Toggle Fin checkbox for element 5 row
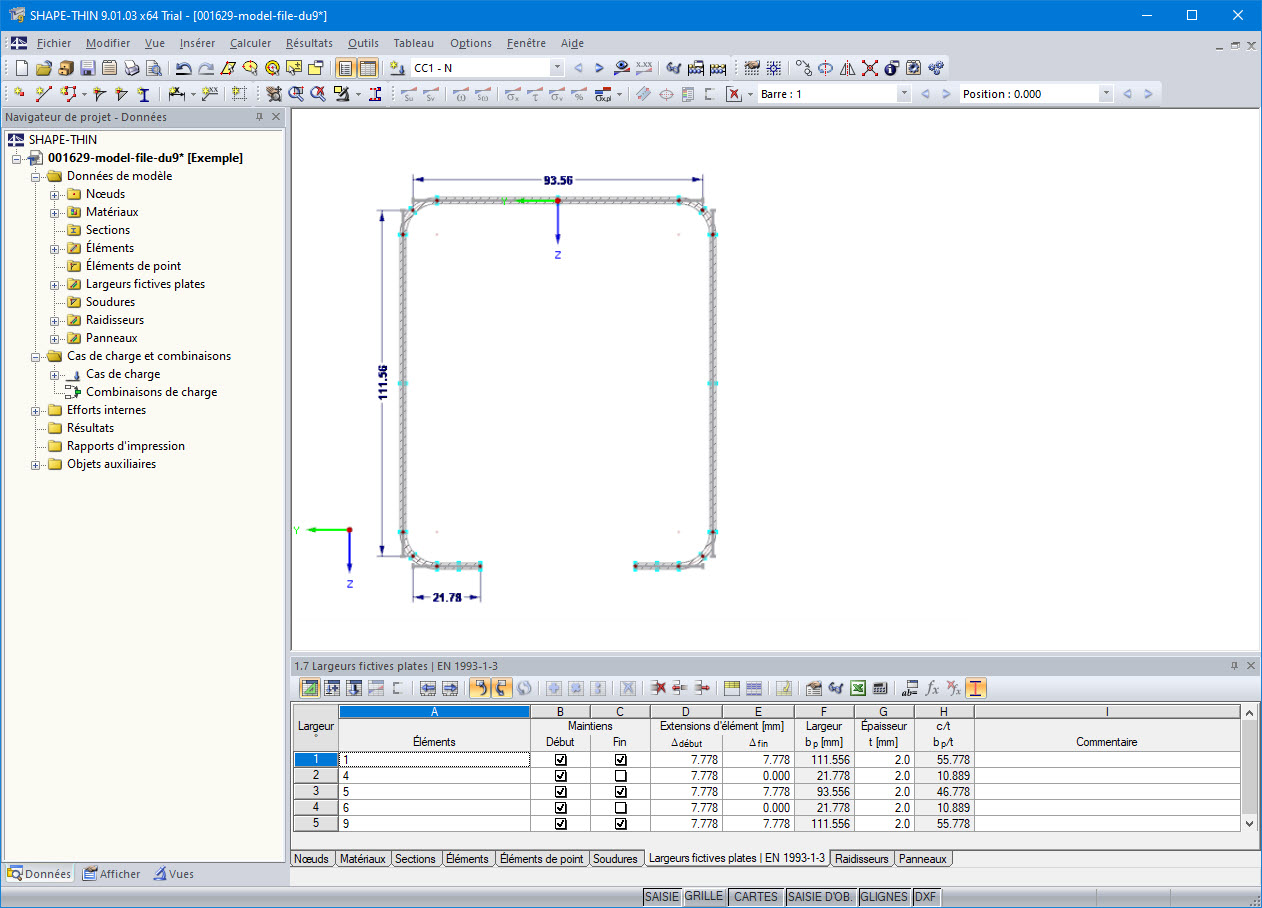1262x908 pixels. coord(620,792)
